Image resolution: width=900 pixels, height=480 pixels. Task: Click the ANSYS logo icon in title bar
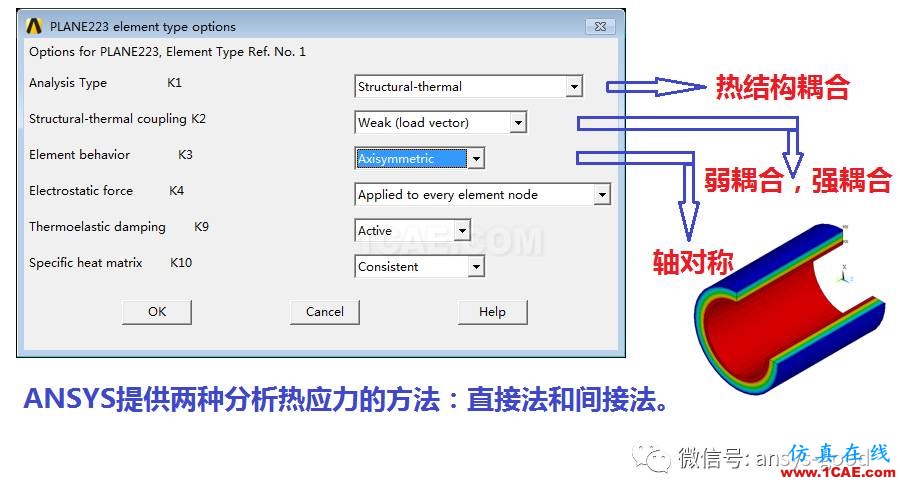coord(34,26)
